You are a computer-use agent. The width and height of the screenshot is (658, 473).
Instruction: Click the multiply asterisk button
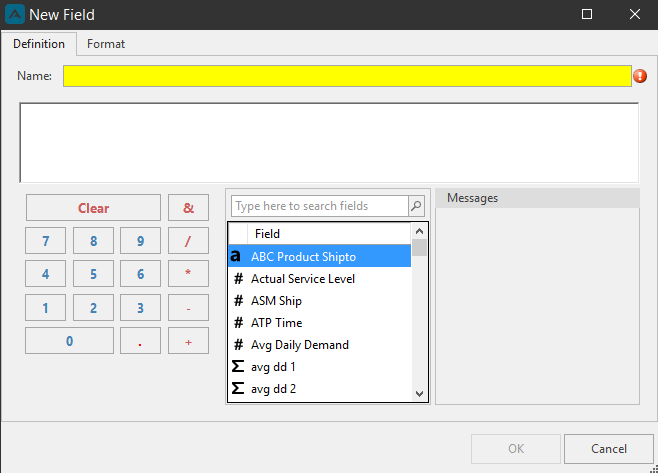(188, 274)
